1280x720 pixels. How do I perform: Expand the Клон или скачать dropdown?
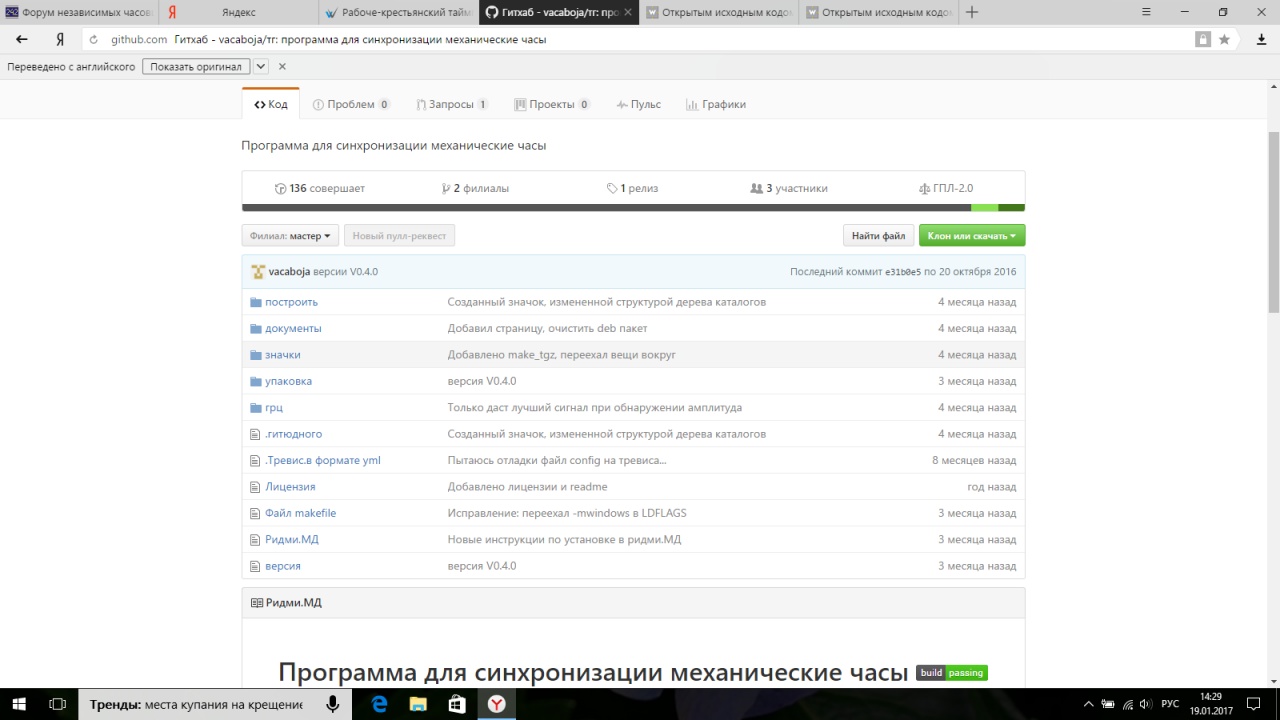pyautogui.click(x=971, y=236)
